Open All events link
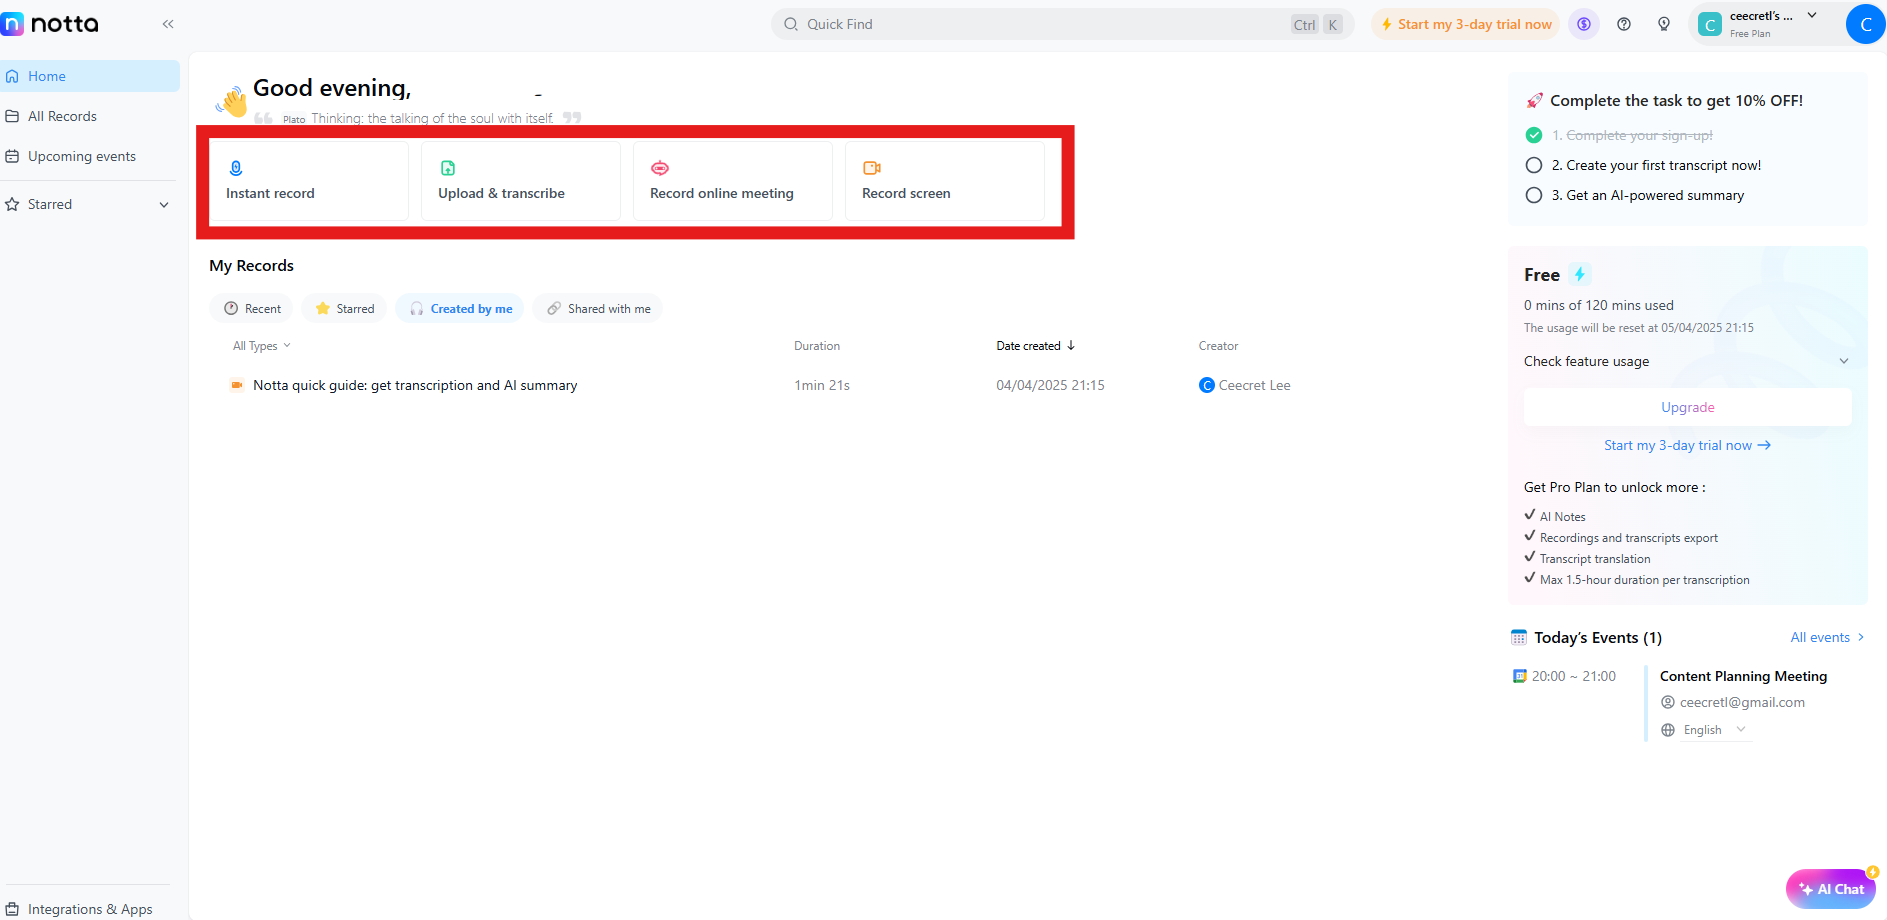The height and width of the screenshot is (920, 1887). tap(1820, 637)
